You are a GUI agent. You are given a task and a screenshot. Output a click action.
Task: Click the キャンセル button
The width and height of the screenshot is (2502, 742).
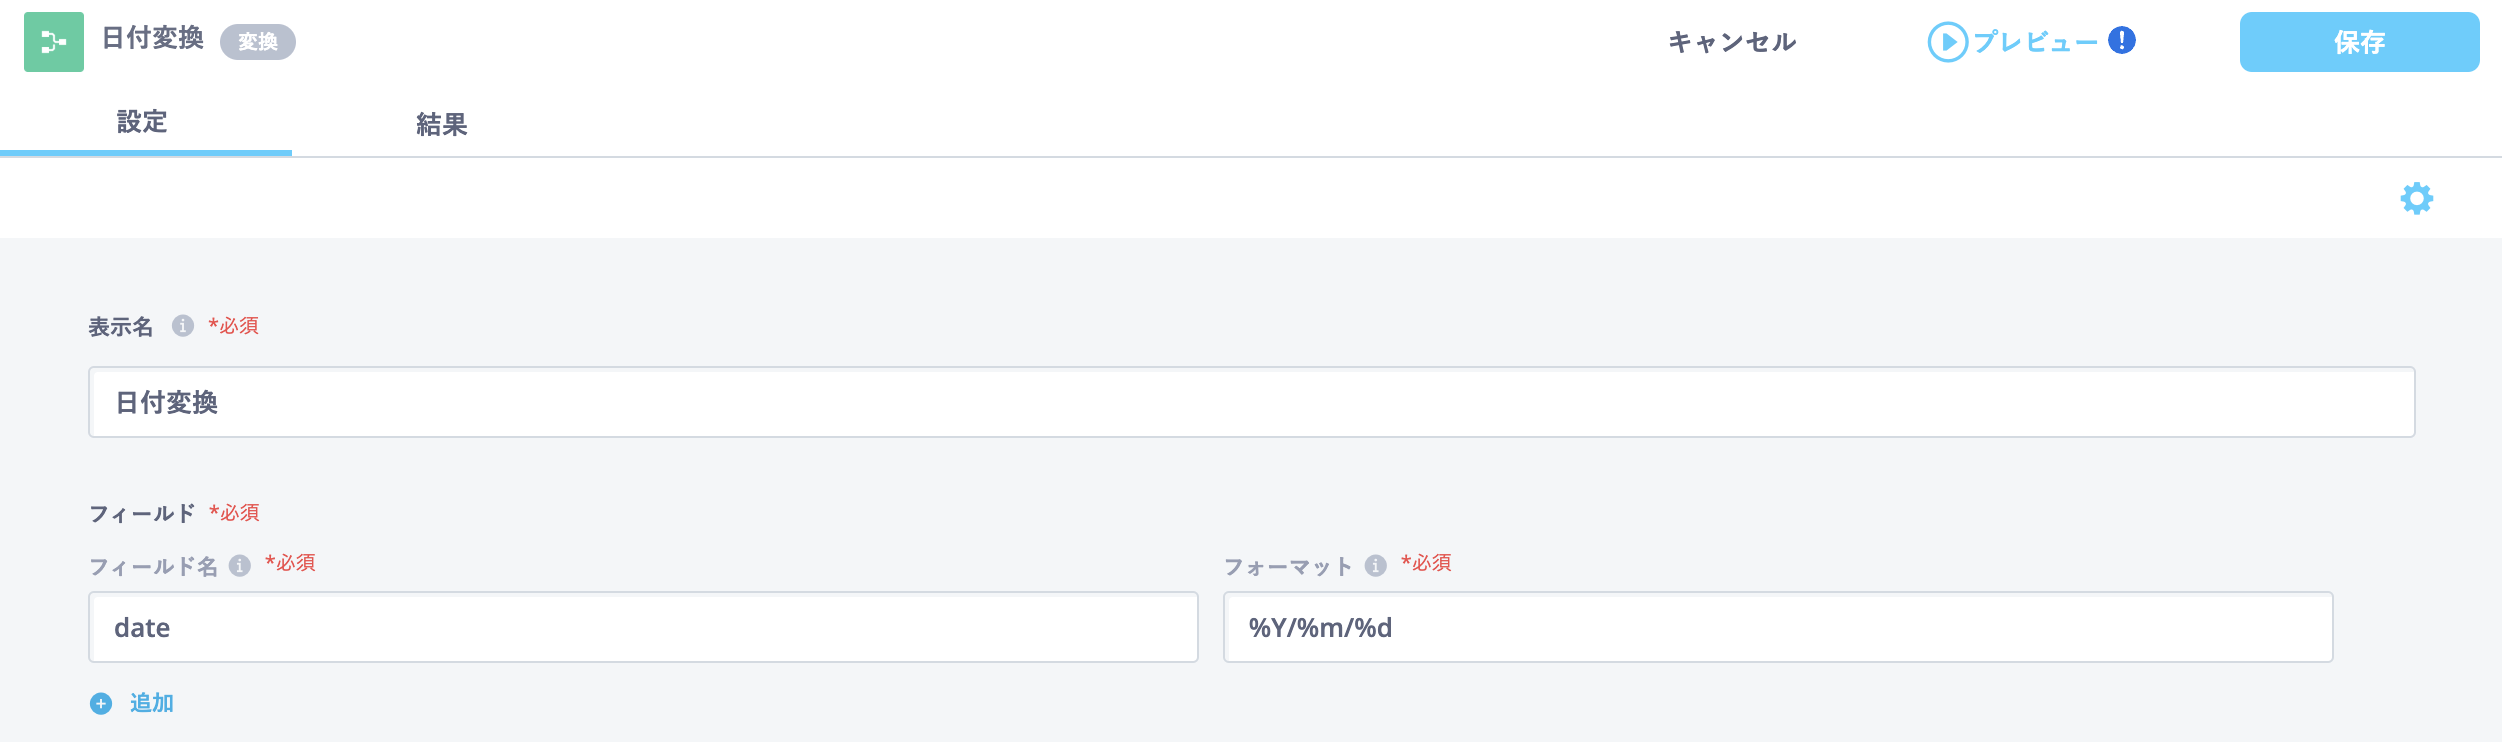point(1732,42)
